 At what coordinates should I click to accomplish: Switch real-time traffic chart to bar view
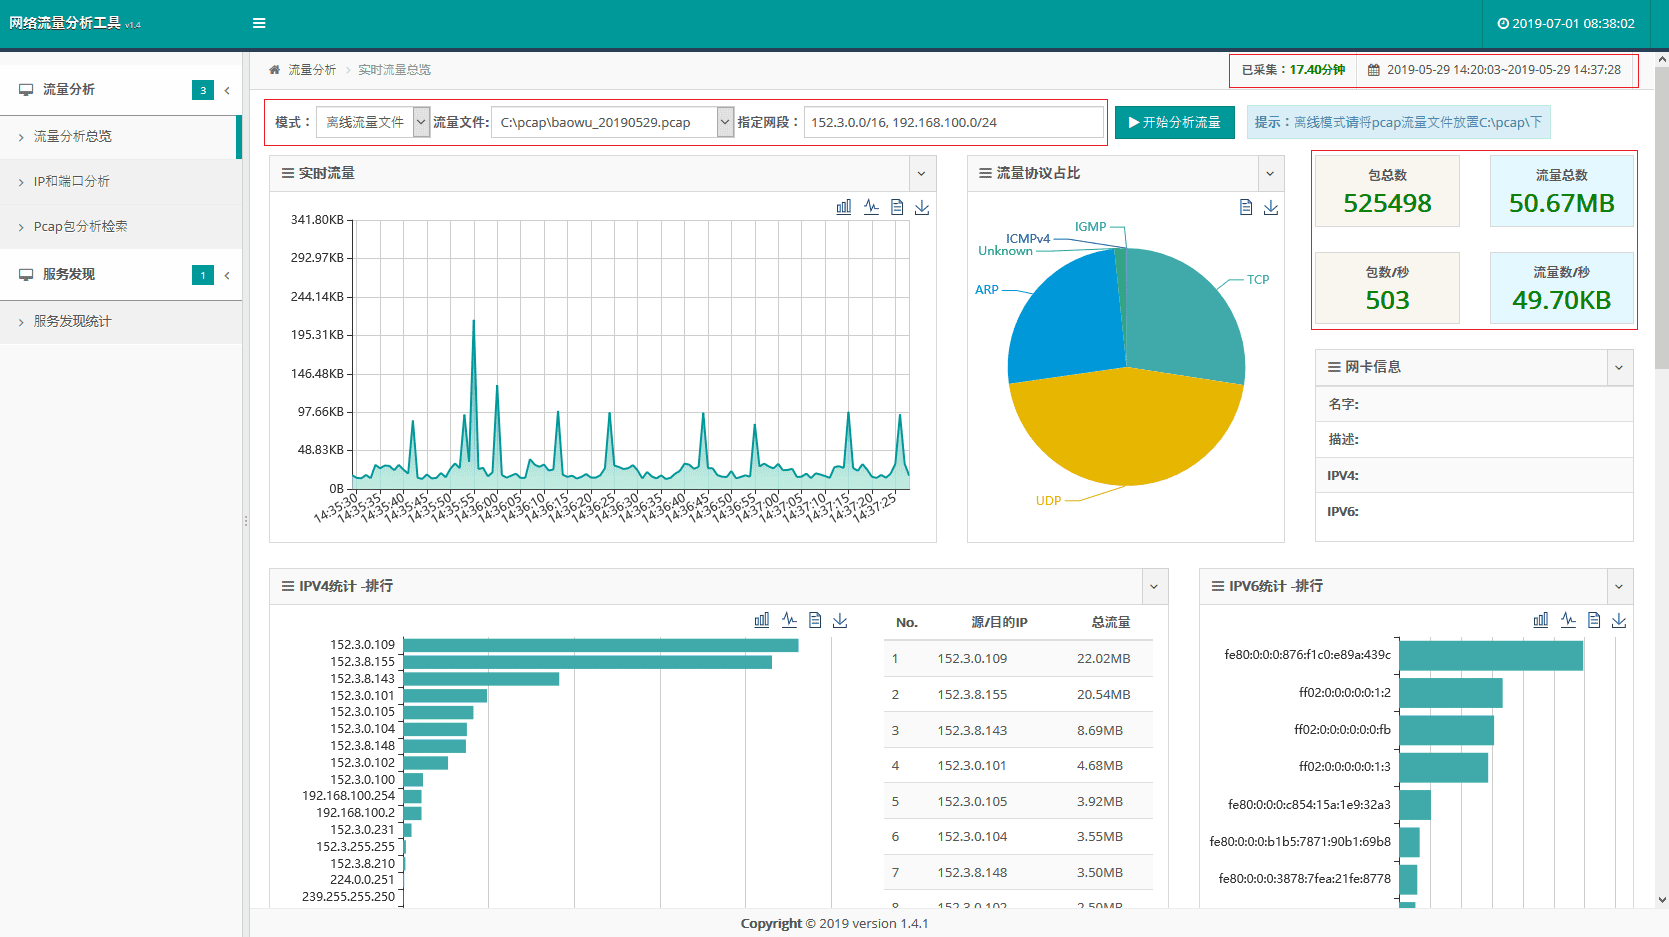[x=844, y=207]
